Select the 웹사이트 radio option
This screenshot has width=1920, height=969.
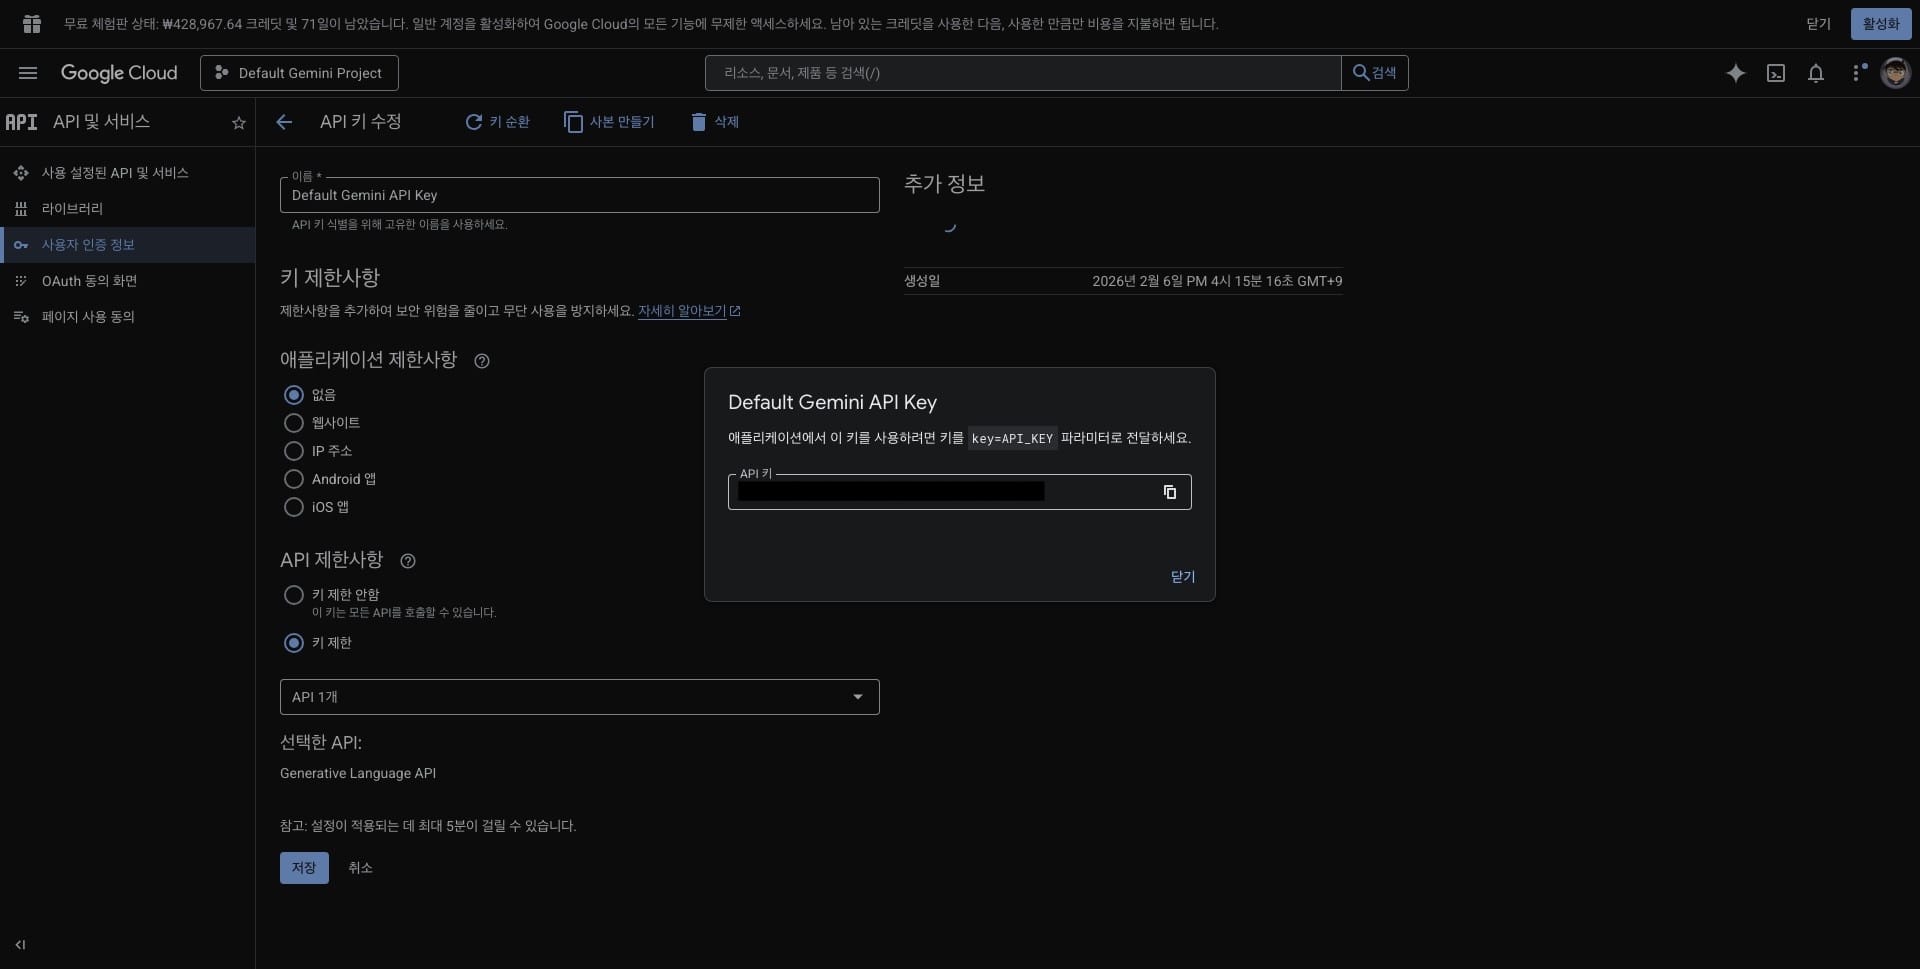coord(294,423)
